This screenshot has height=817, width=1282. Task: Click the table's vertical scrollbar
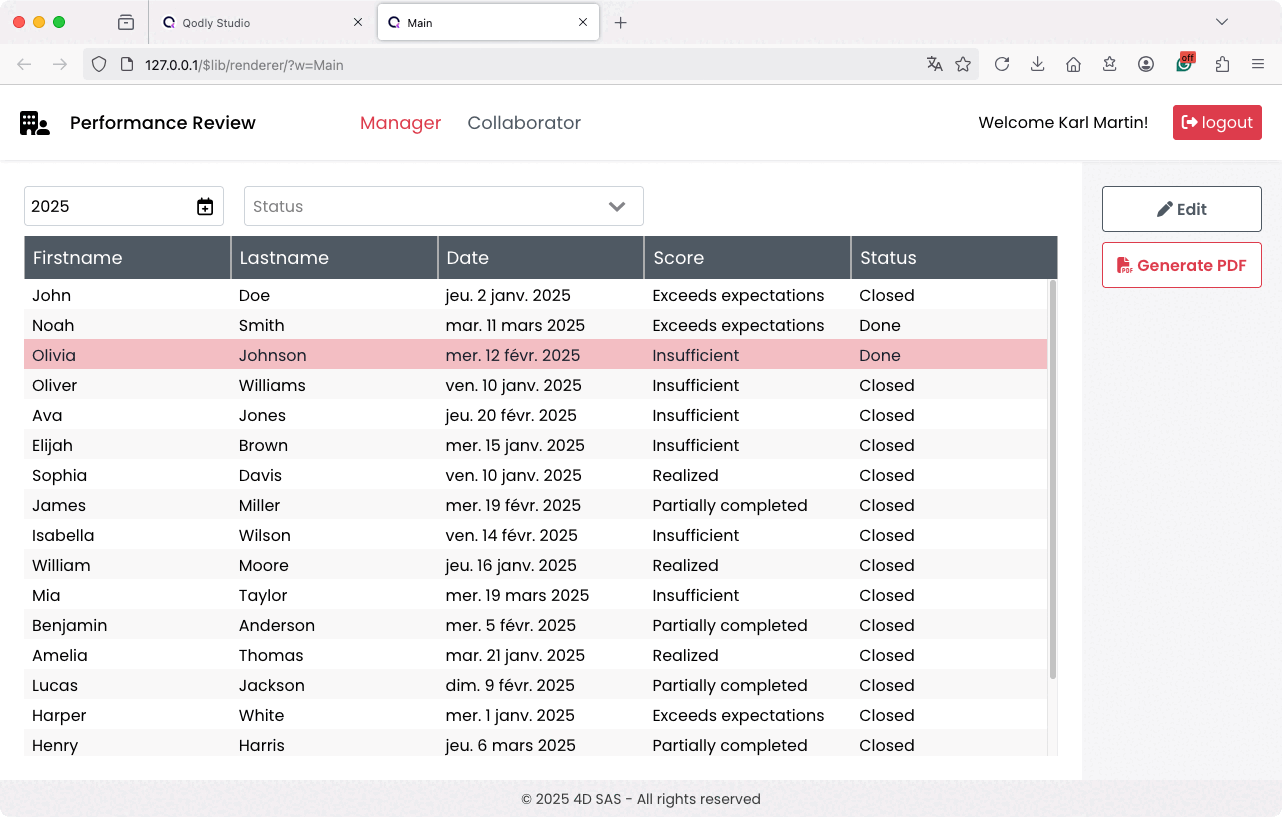1052,480
